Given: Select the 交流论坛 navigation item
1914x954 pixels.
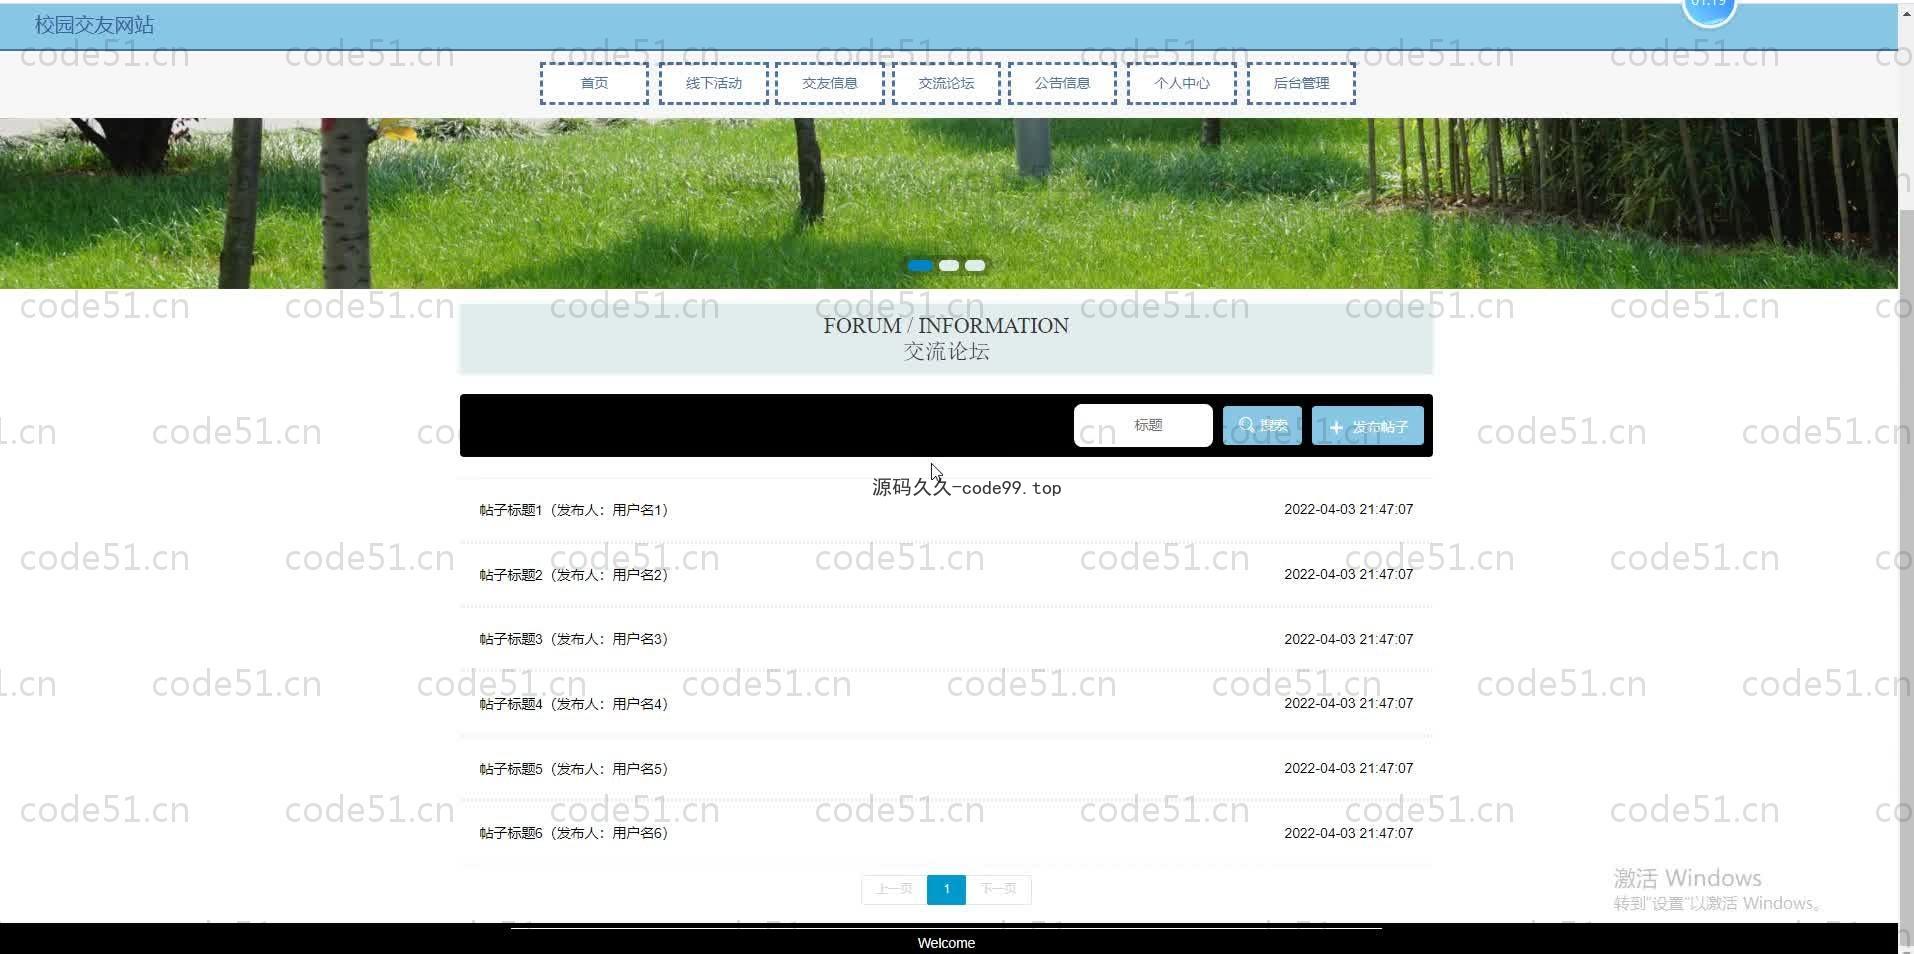Looking at the screenshot, I should click(946, 84).
